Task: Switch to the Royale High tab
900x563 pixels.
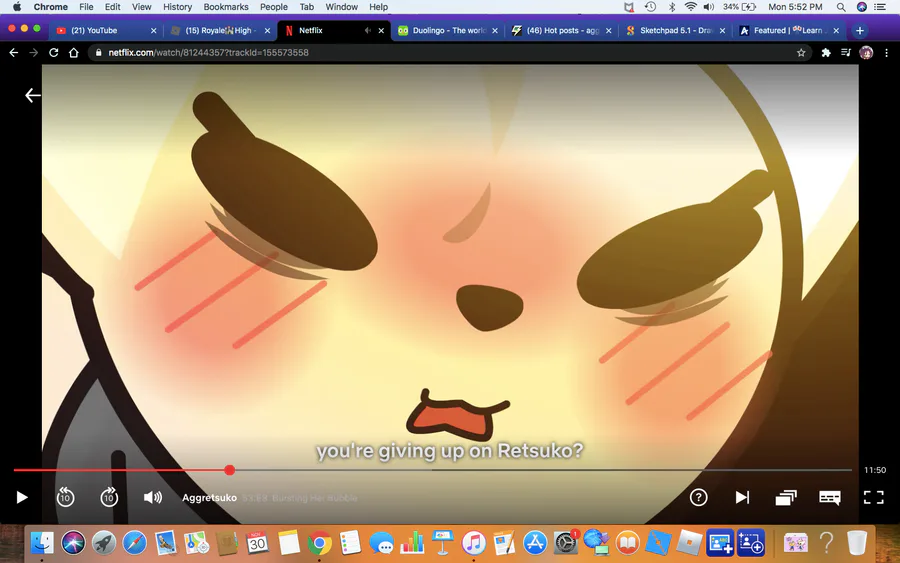Action: pos(218,30)
